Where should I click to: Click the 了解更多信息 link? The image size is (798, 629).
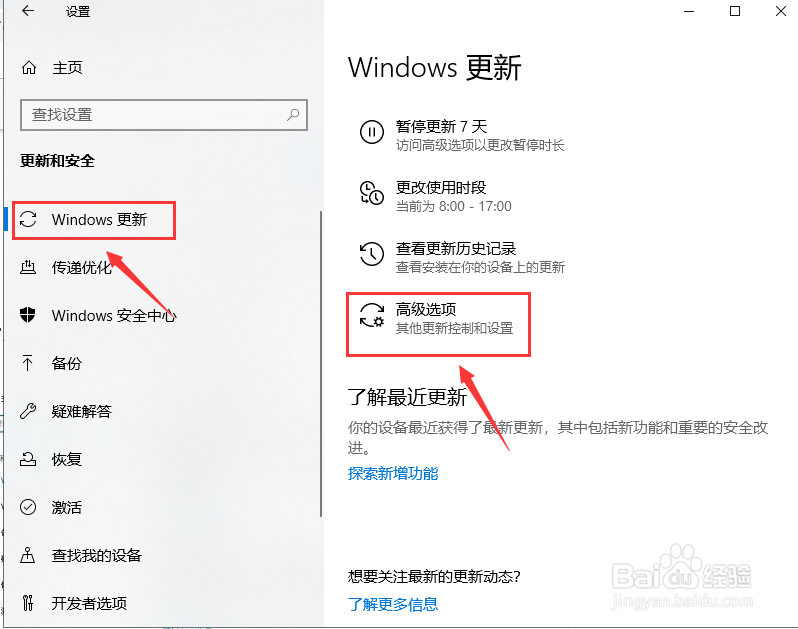(393, 604)
